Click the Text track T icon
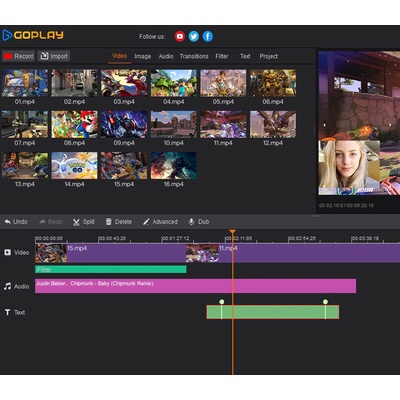The height and width of the screenshot is (400, 400). 7,312
